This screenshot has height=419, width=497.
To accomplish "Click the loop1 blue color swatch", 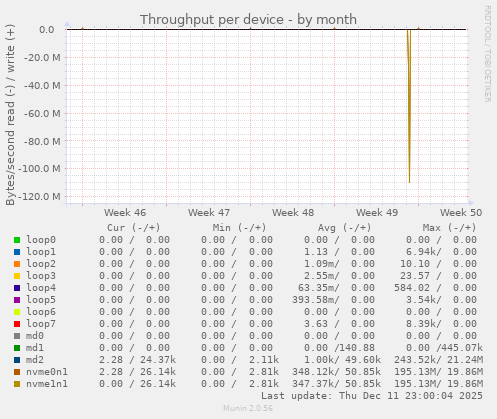I will 17,252.
